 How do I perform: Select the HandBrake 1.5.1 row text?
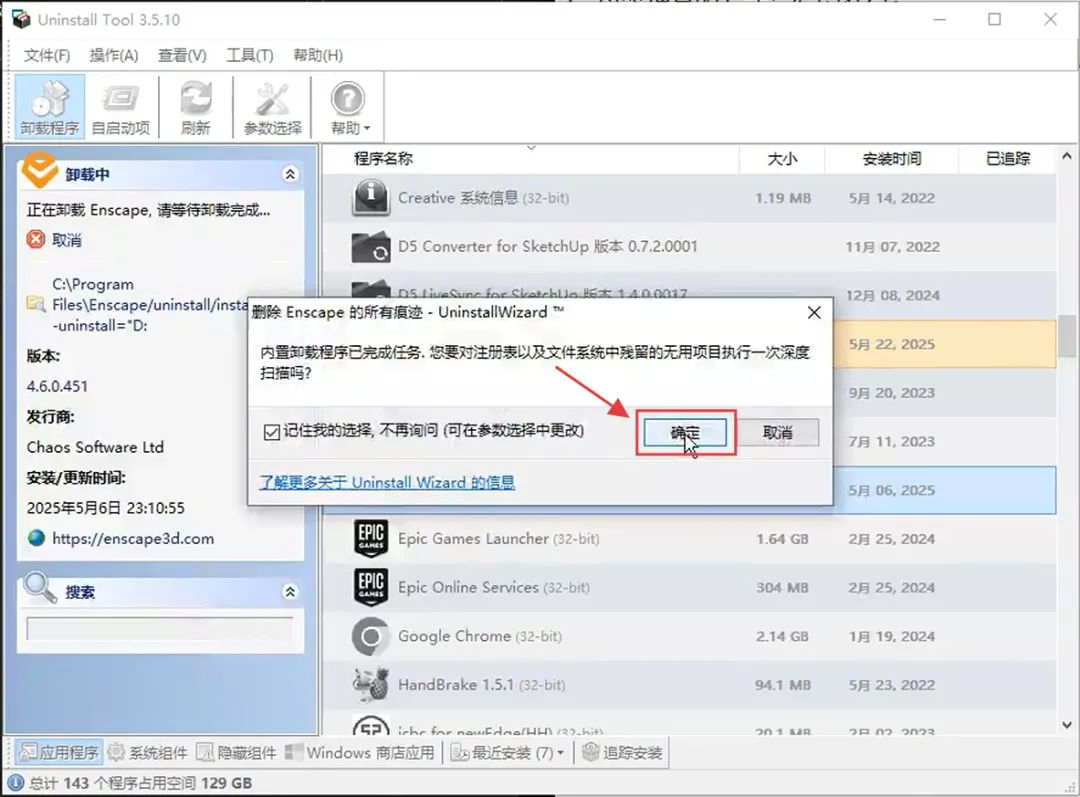482,685
